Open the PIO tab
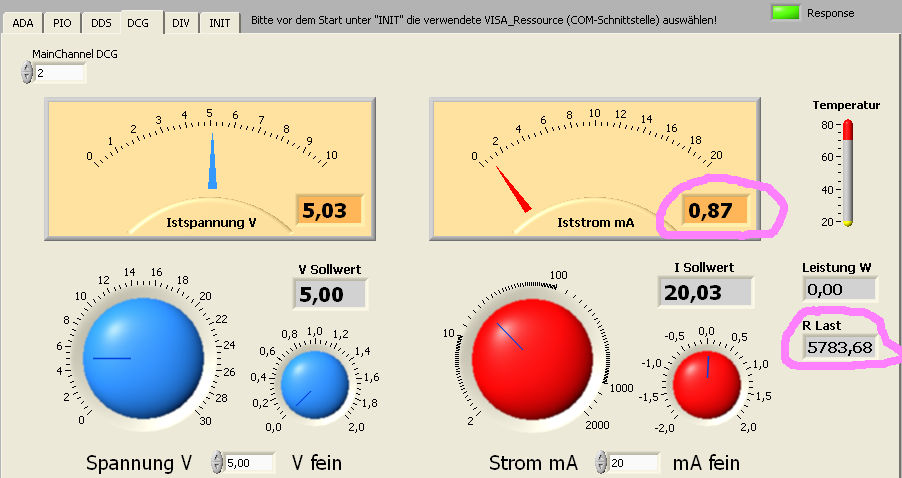Viewport: 902px width, 478px height. [x=62, y=21]
